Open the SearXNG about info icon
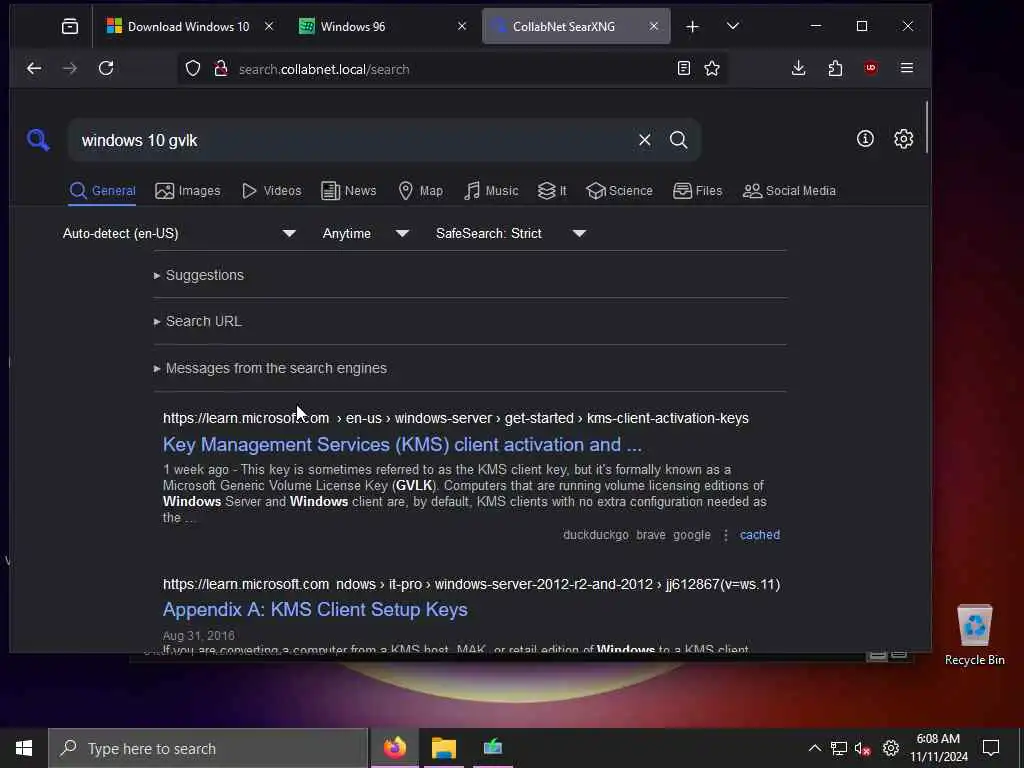The width and height of the screenshot is (1024, 768). pos(865,138)
